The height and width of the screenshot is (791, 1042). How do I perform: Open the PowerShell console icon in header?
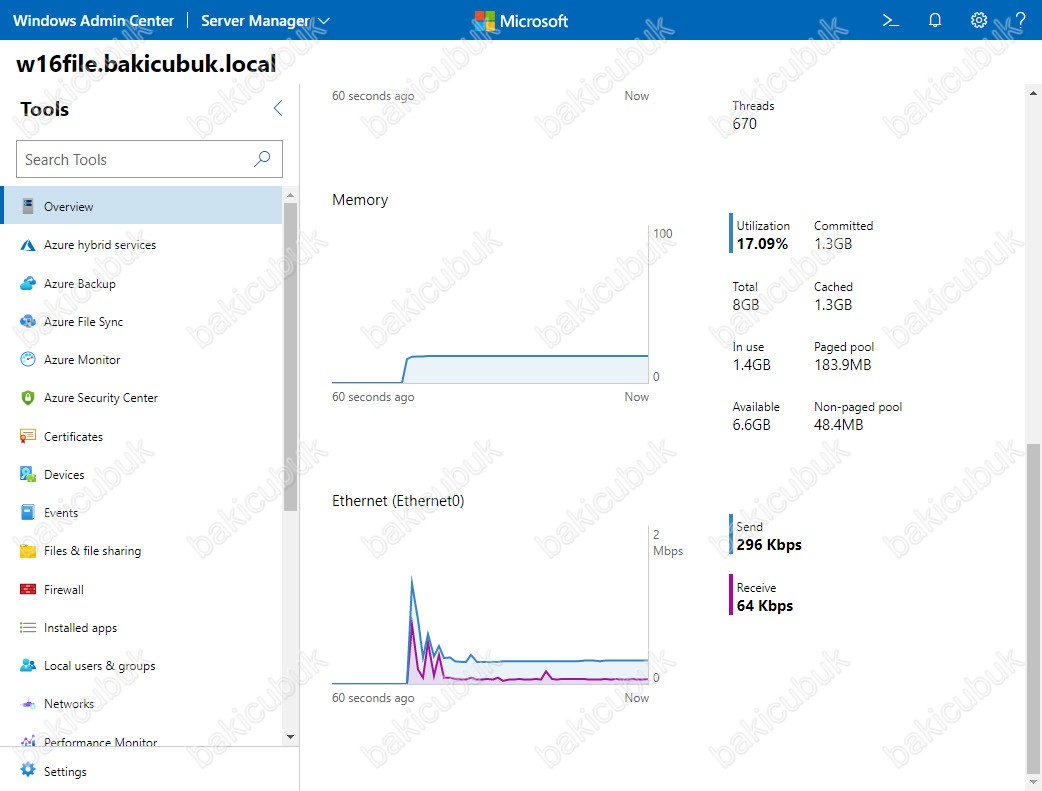(x=890, y=21)
